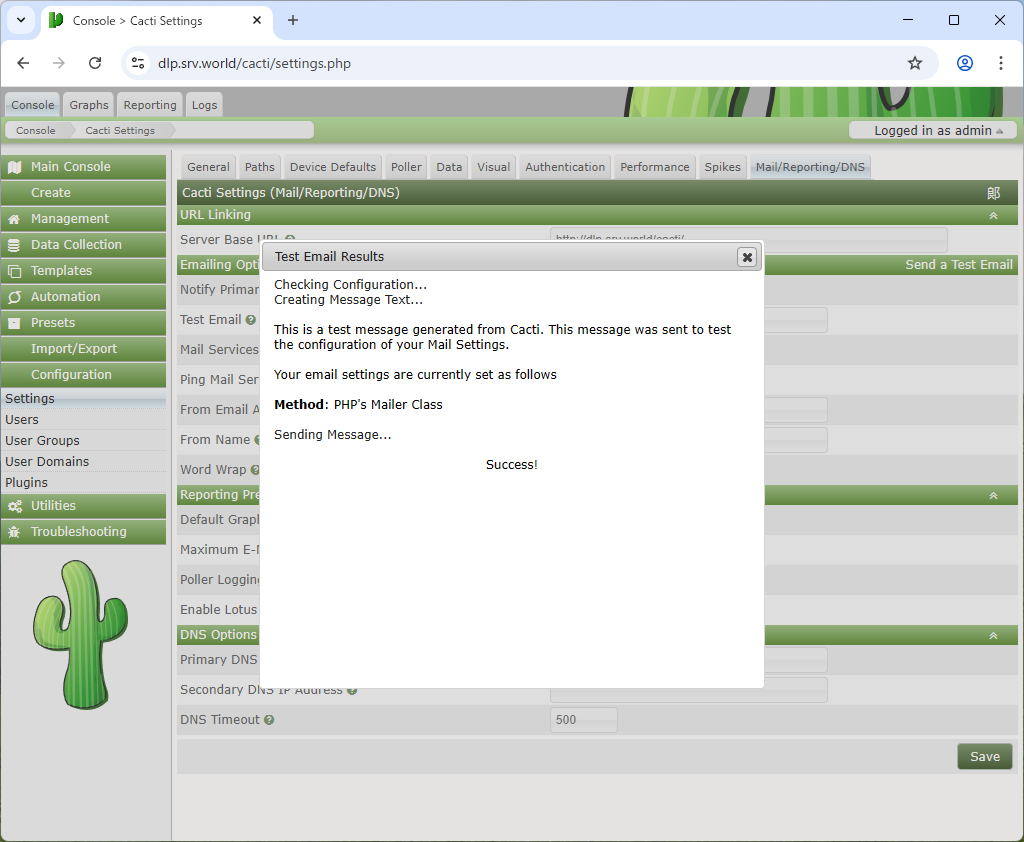Click the Send a Test Email link
Viewport: 1024px width, 842px height.
tap(958, 265)
